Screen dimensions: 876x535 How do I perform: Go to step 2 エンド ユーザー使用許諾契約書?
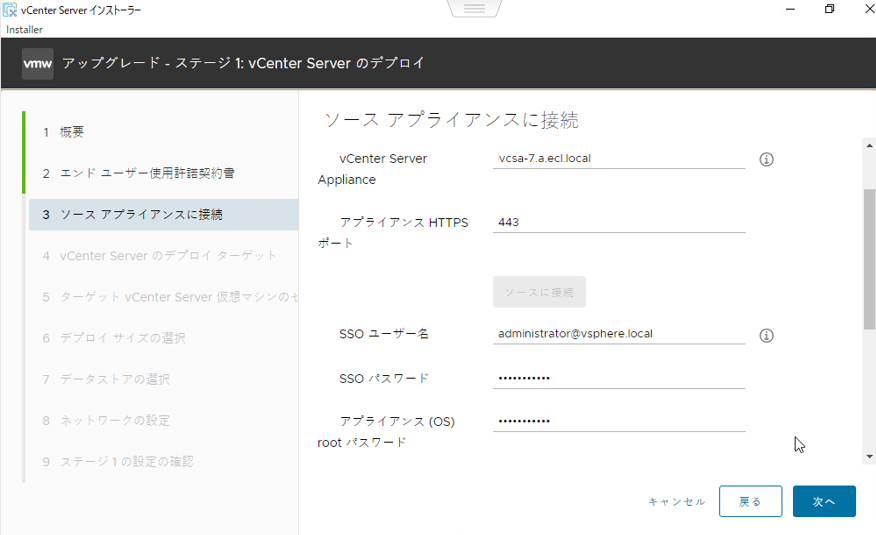pos(147,173)
